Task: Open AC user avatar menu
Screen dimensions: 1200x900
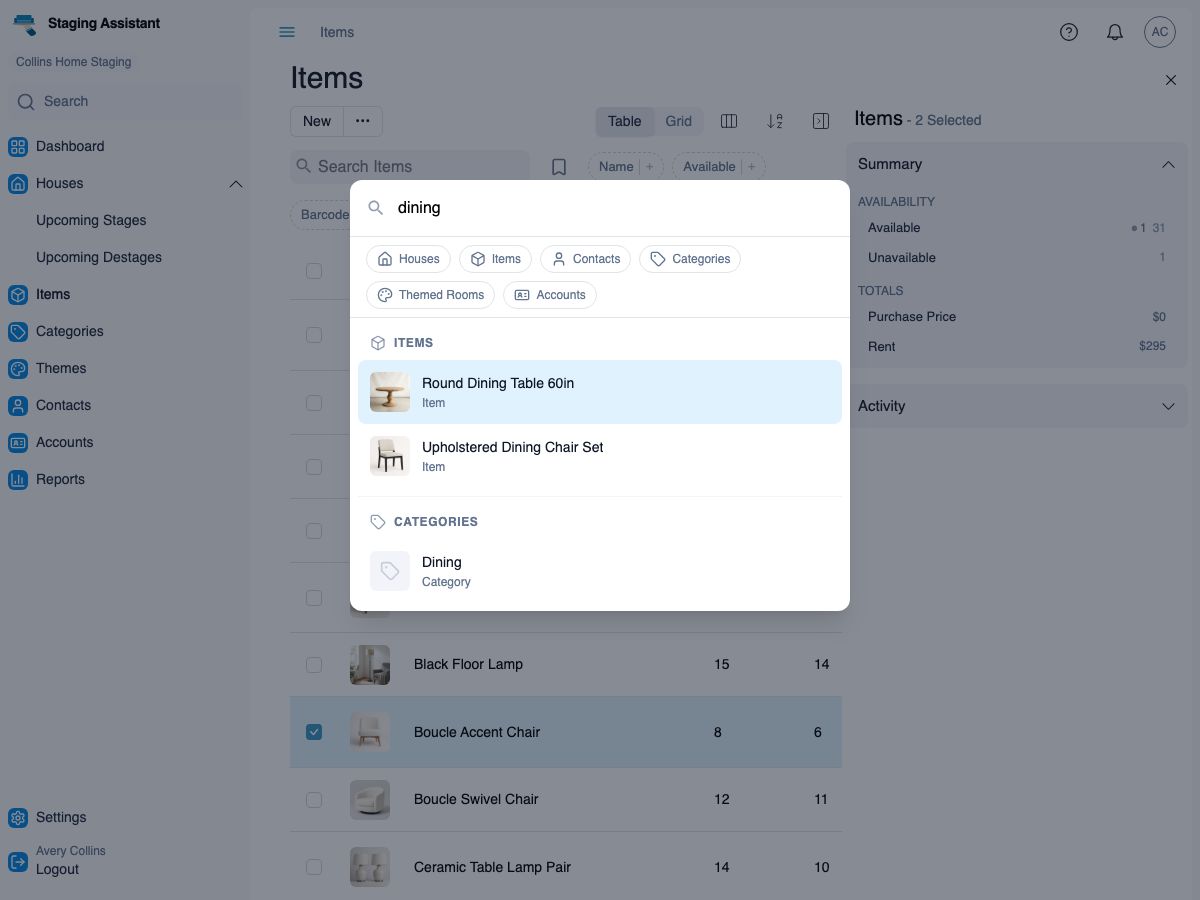Action: coord(1160,32)
